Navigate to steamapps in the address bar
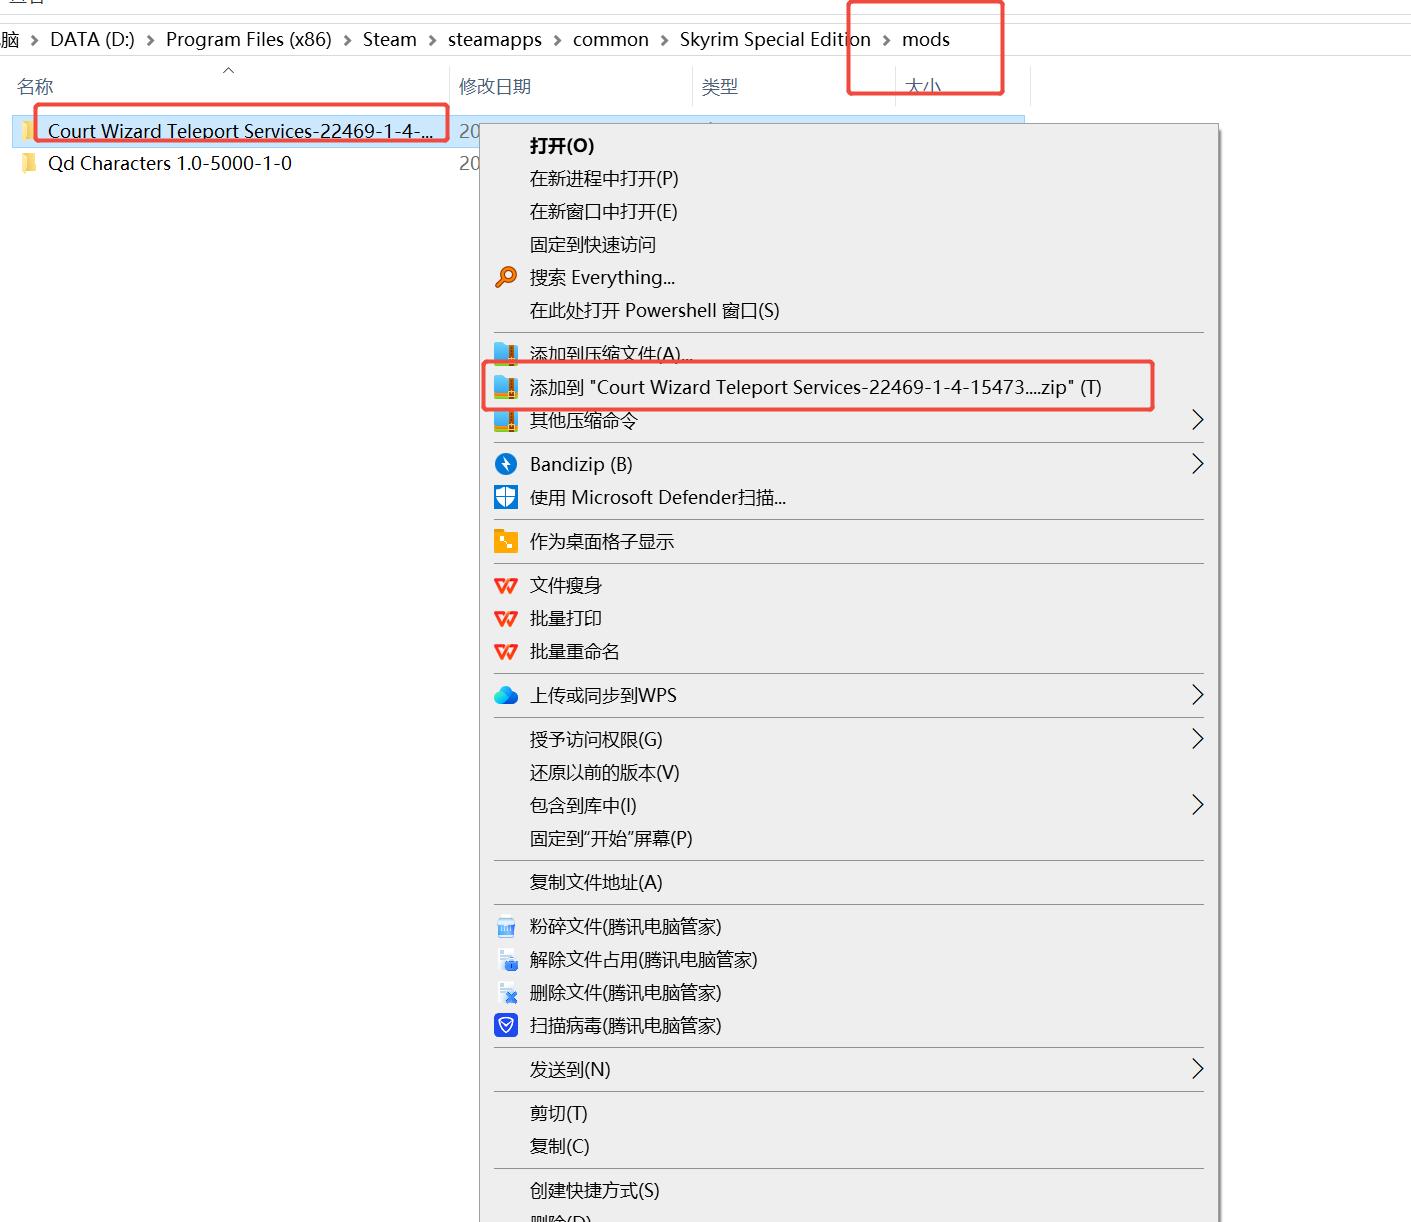Viewport: 1411px width, 1222px height. point(494,40)
